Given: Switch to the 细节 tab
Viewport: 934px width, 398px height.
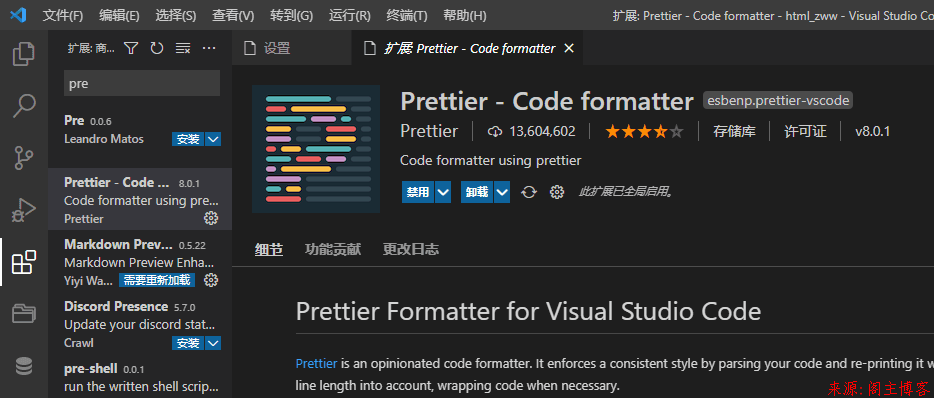Looking at the screenshot, I should [x=269, y=250].
